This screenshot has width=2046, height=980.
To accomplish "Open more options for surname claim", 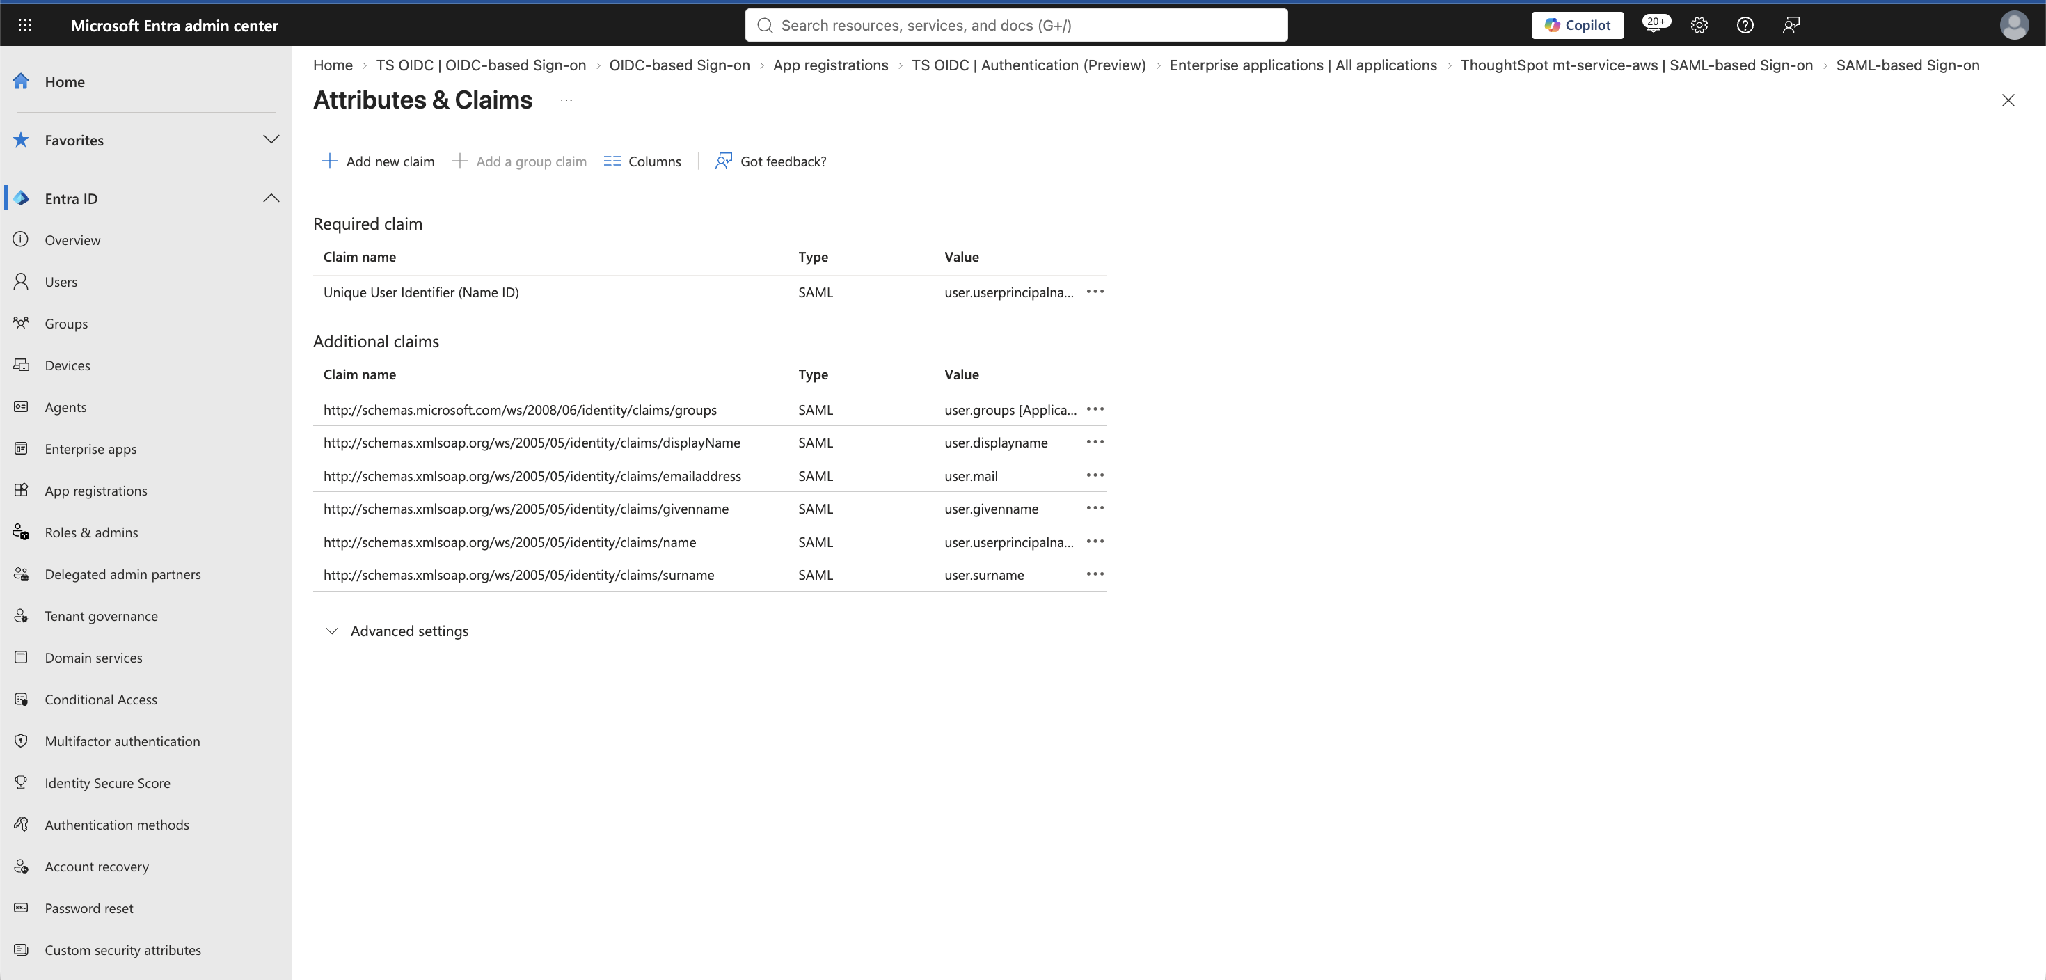I will (x=1095, y=574).
